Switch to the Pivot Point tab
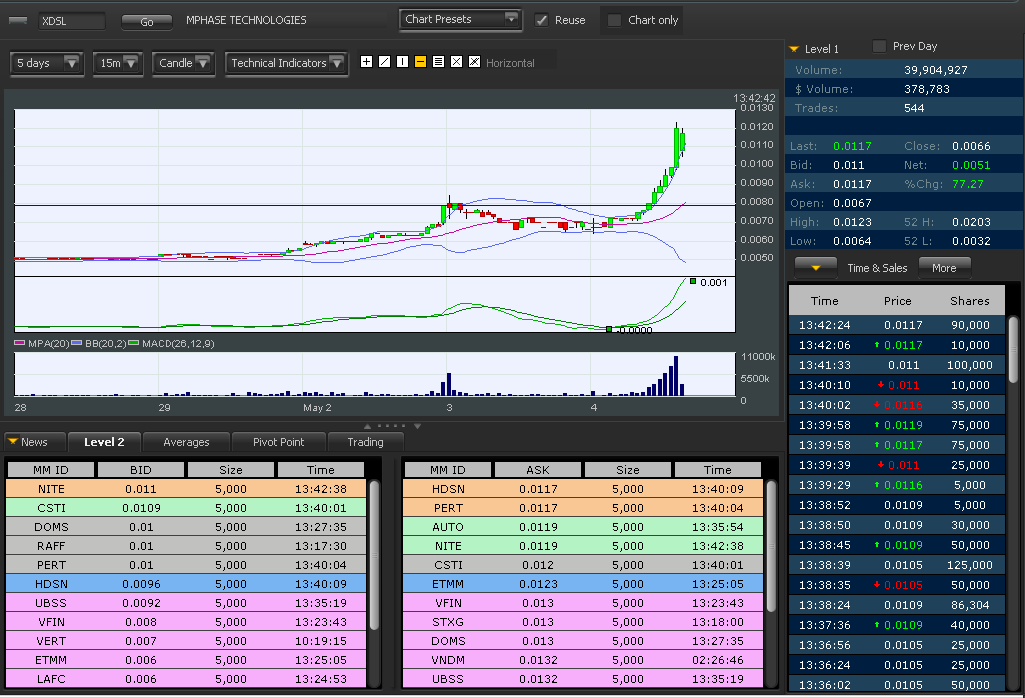1025x698 pixels. click(278, 442)
